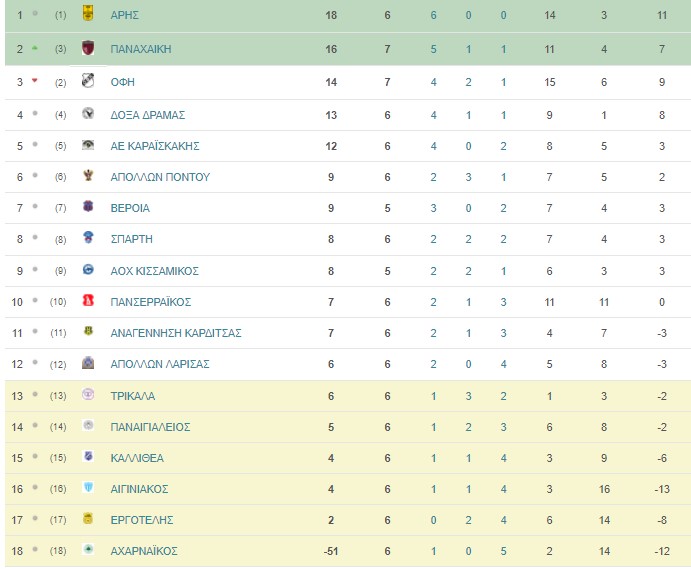Click the ΑΧΑΡΝΑΪΚΟΣ green badge icon
The width and height of the screenshot is (691, 569).
pos(88,549)
